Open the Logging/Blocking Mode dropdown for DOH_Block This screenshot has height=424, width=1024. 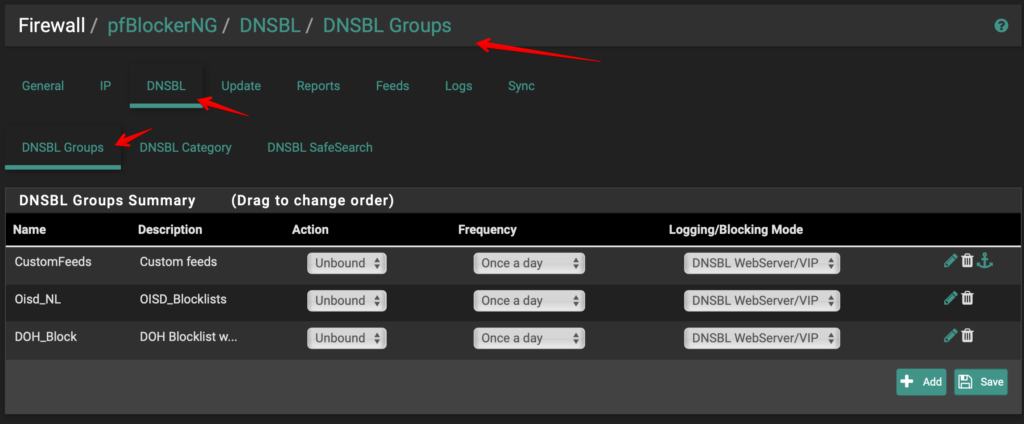pyautogui.click(x=761, y=338)
